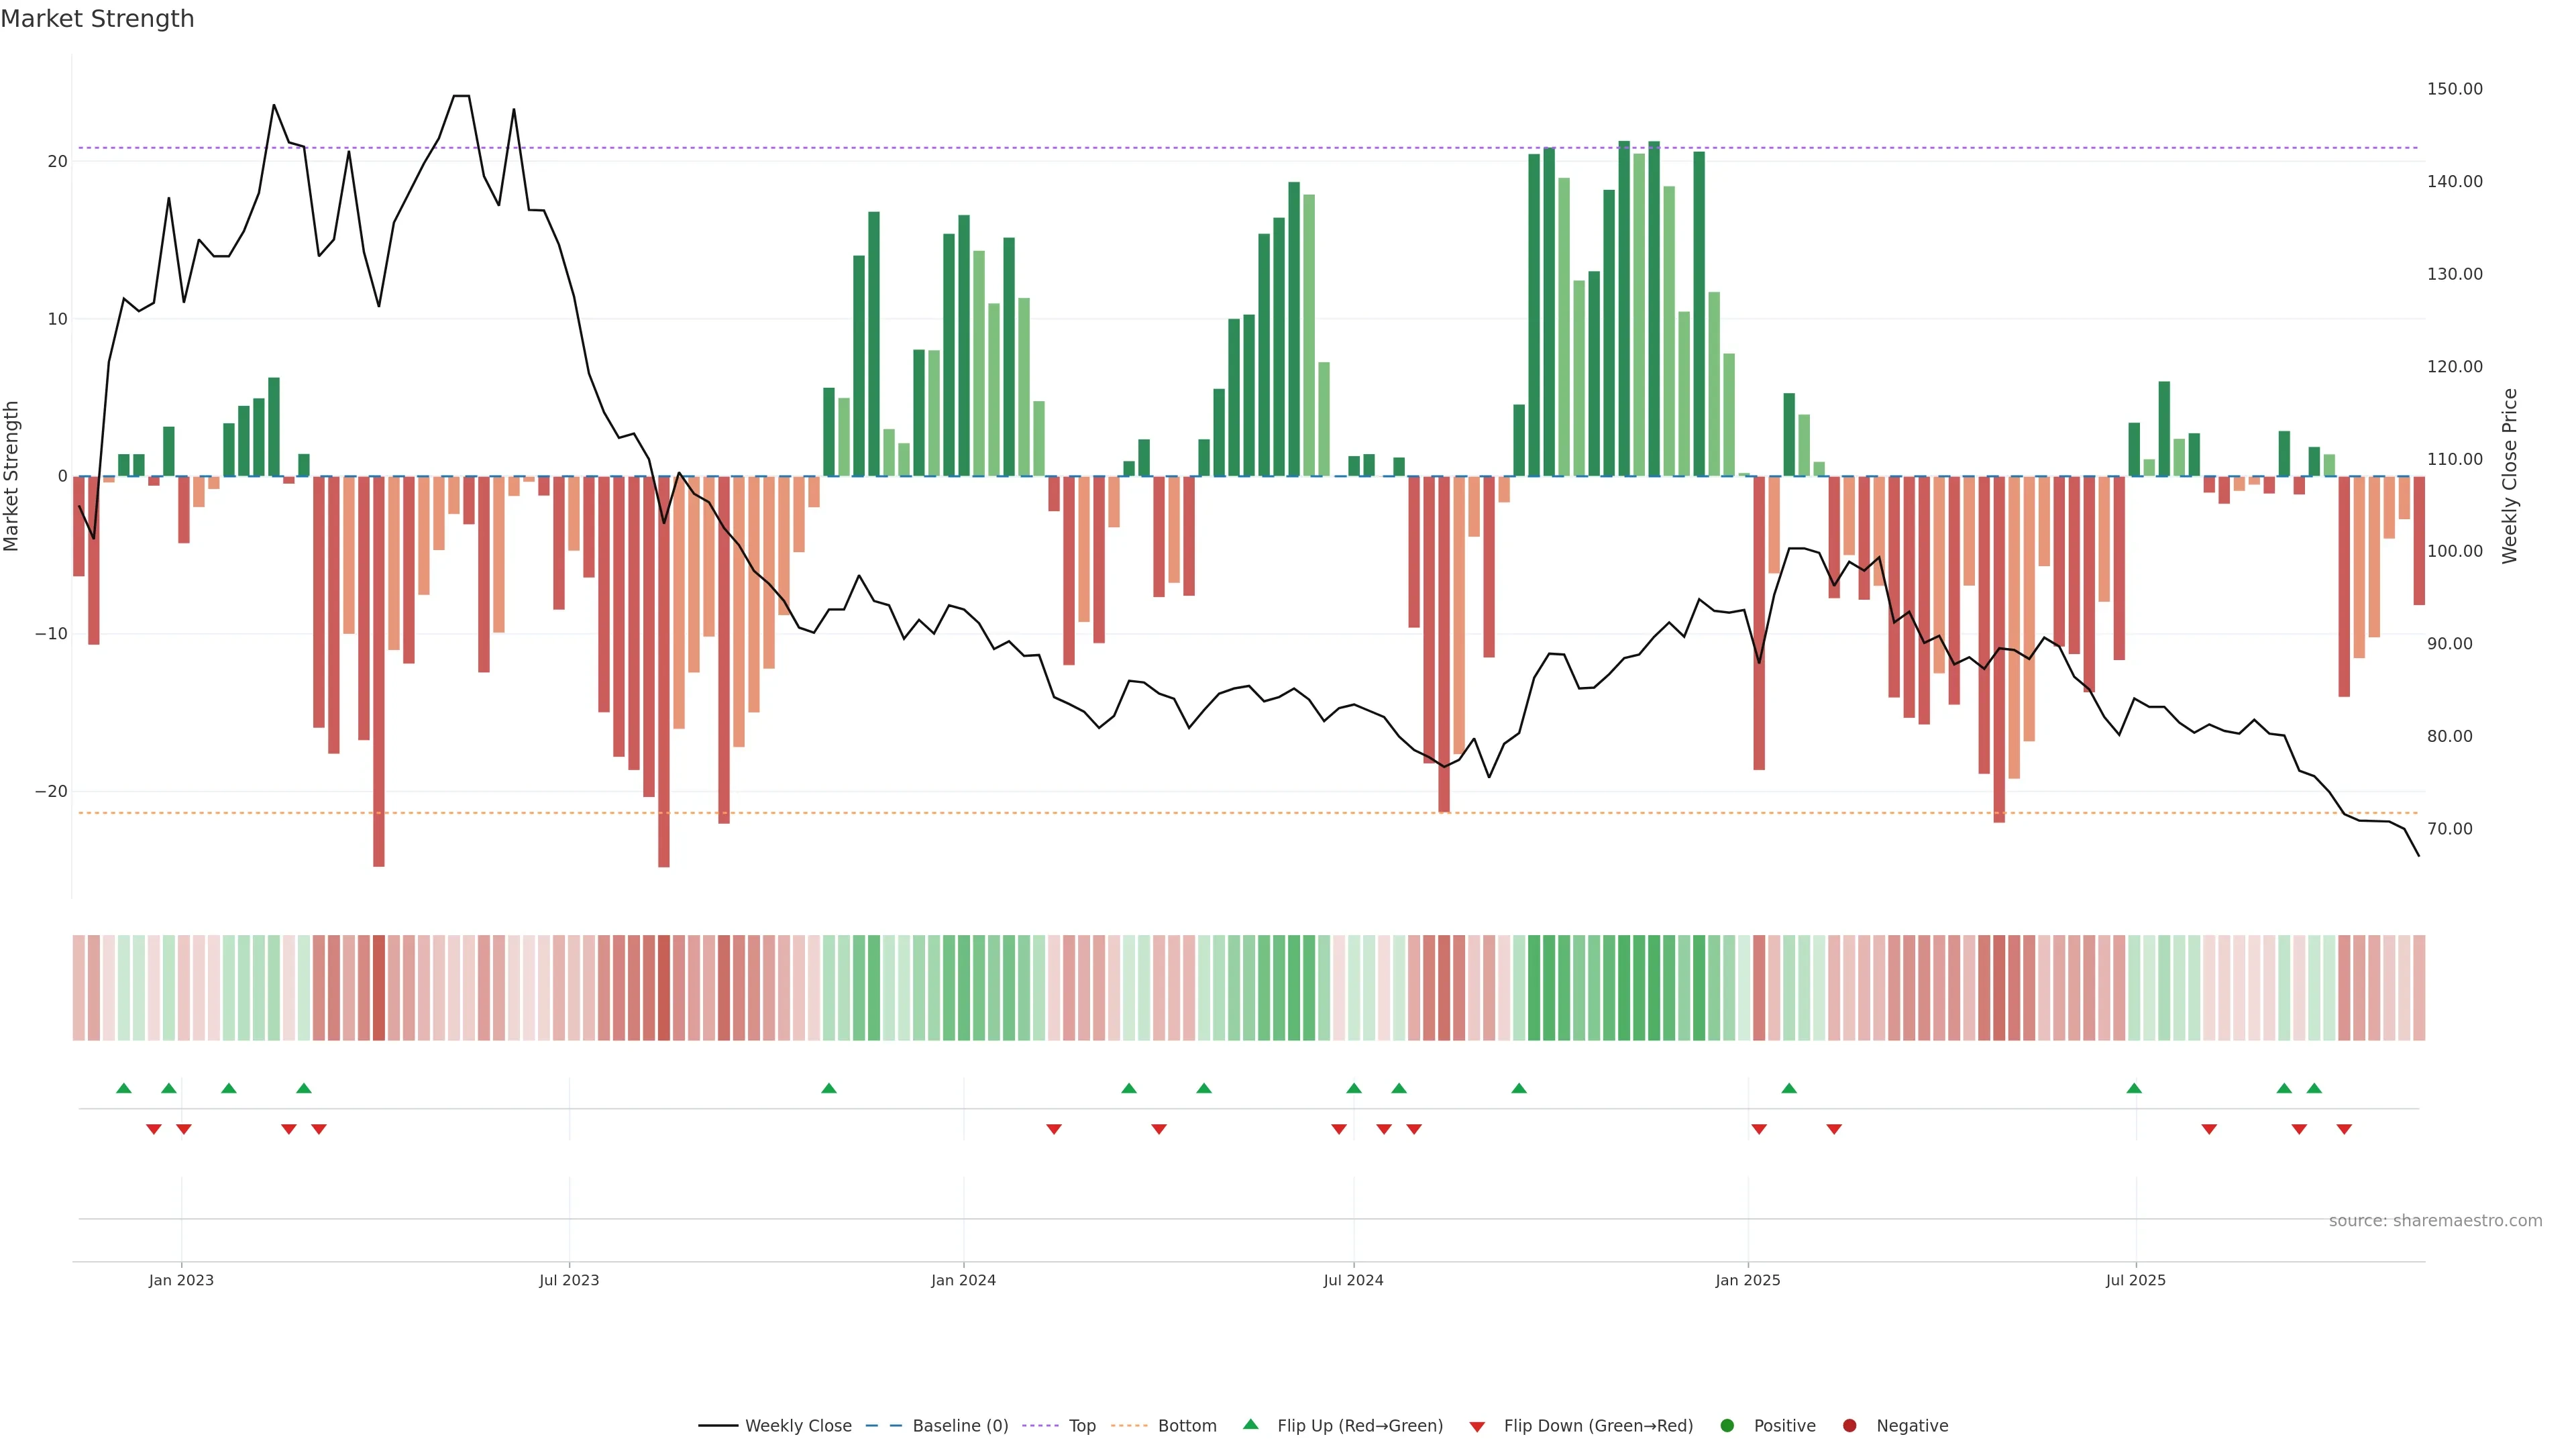Toggle the Weekly Close legend entry
Screen dimensions: 2576x1449
pyautogui.click(x=797, y=1425)
